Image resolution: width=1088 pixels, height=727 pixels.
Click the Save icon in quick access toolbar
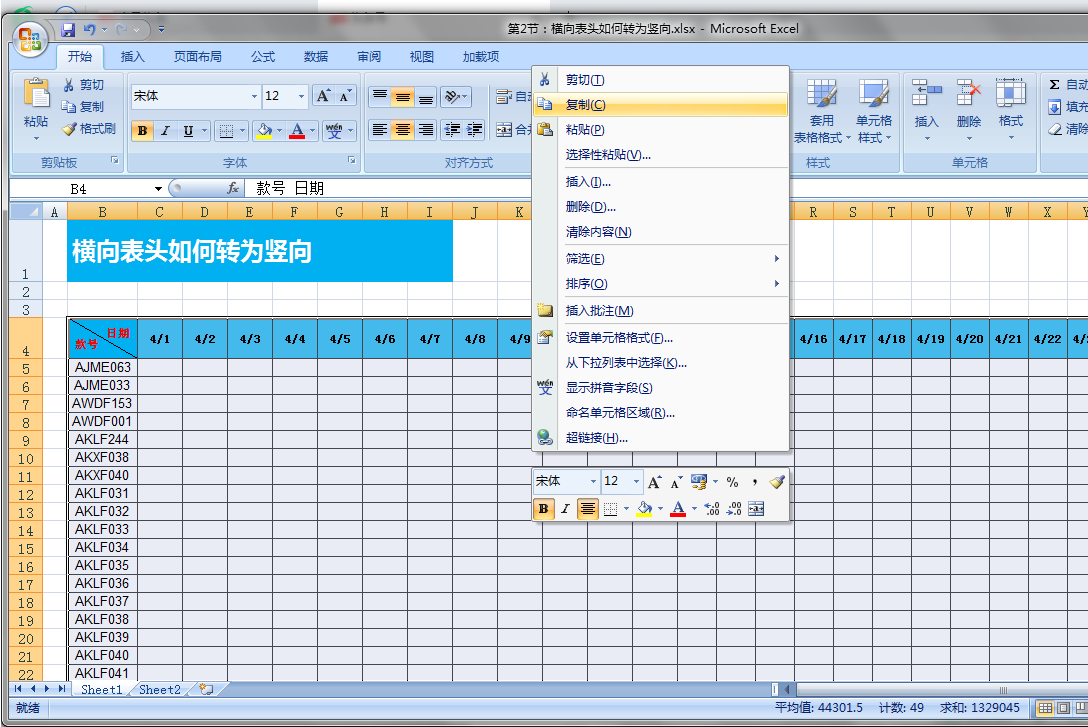(x=68, y=30)
